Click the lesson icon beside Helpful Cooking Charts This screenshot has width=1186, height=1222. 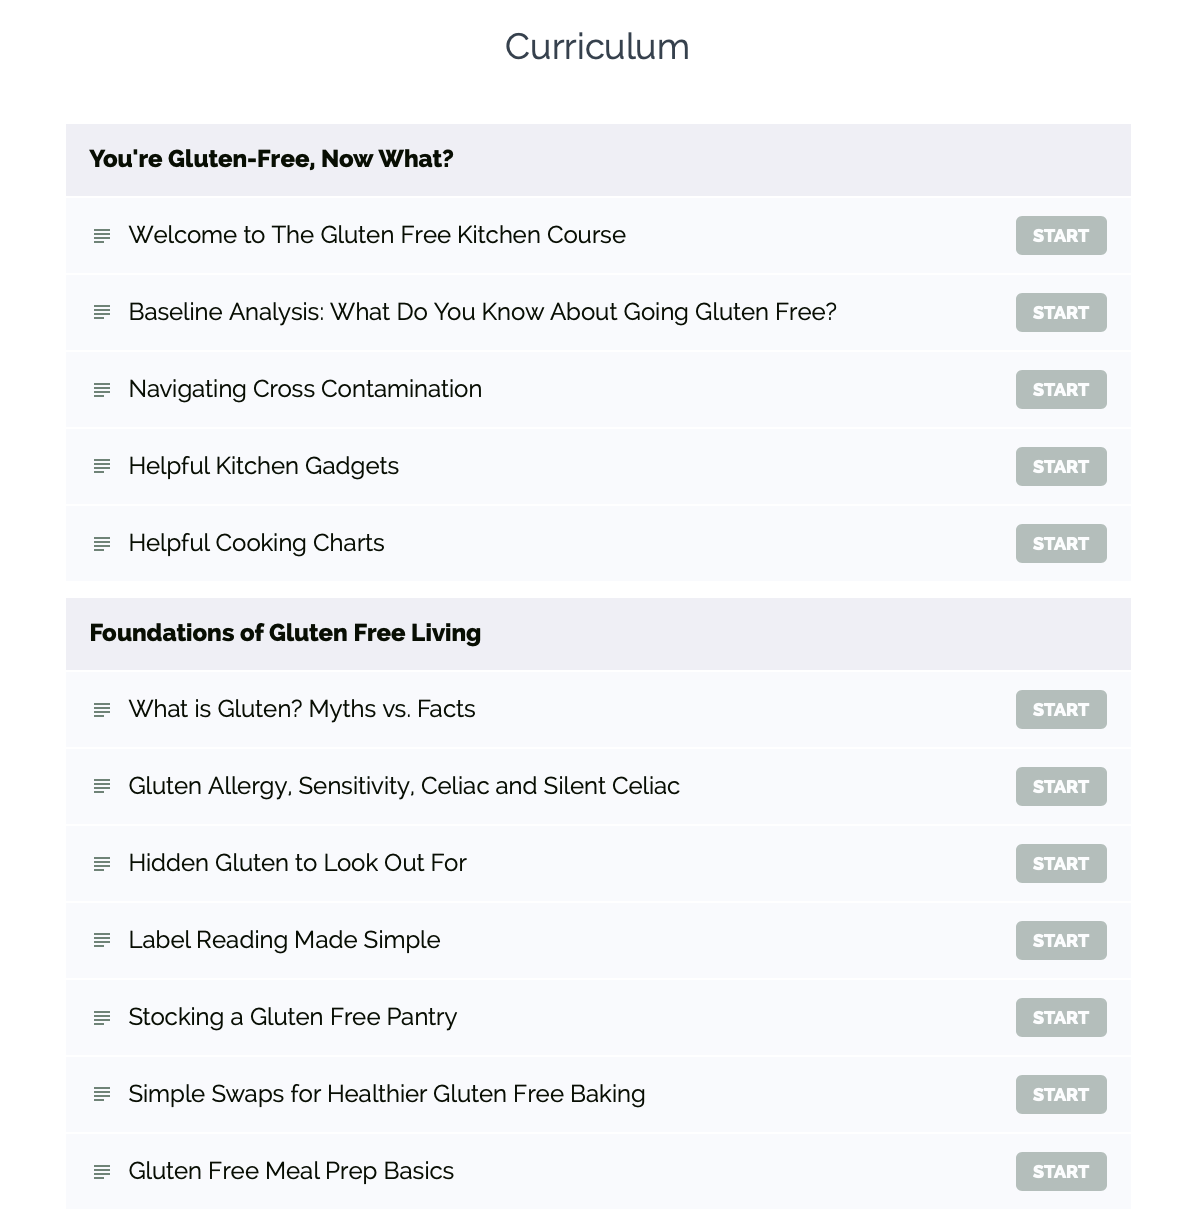click(x=101, y=543)
